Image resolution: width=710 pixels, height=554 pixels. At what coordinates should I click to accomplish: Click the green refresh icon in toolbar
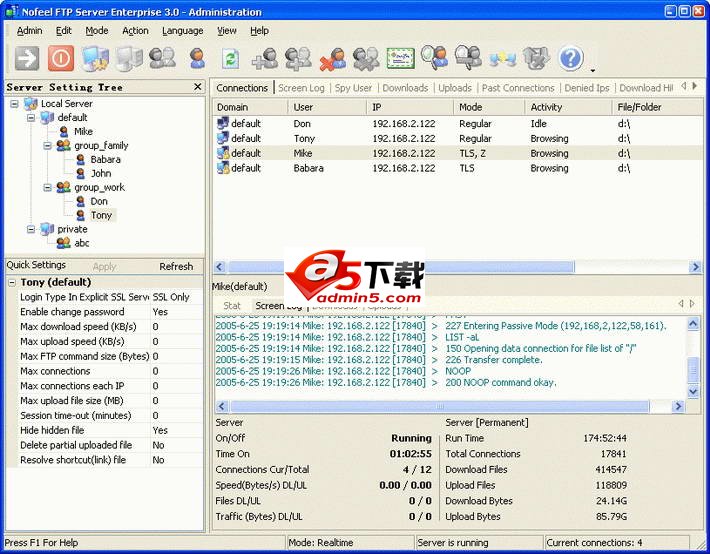(230, 59)
